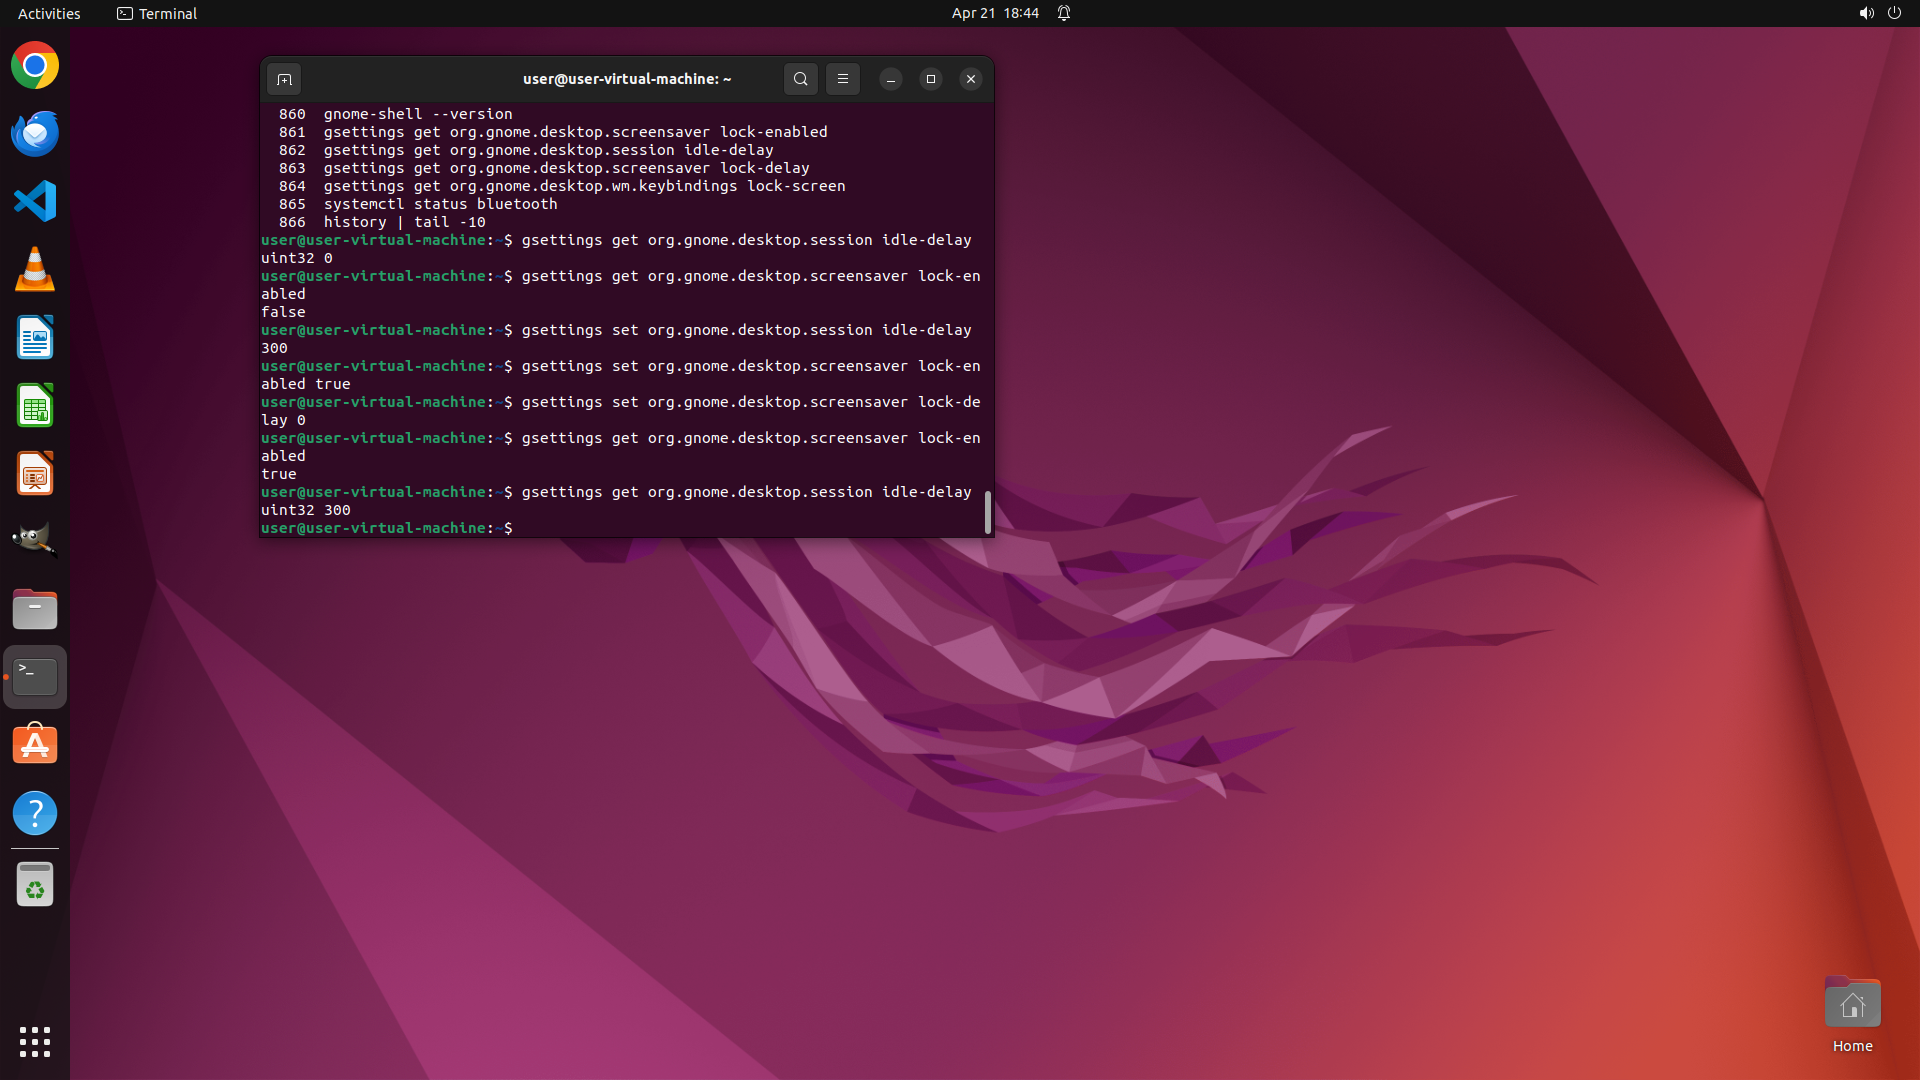The width and height of the screenshot is (1920, 1080).
Task: Open VLC media player
Action: click(x=35, y=270)
